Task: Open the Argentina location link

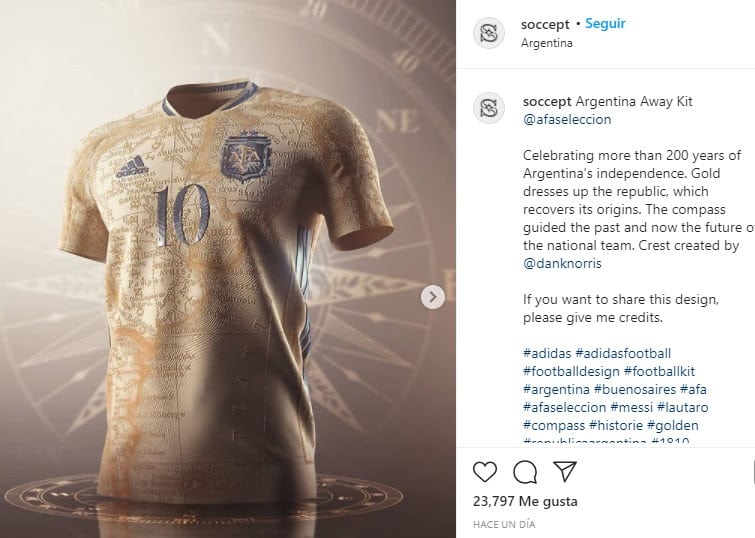Action: click(x=547, y=43)
